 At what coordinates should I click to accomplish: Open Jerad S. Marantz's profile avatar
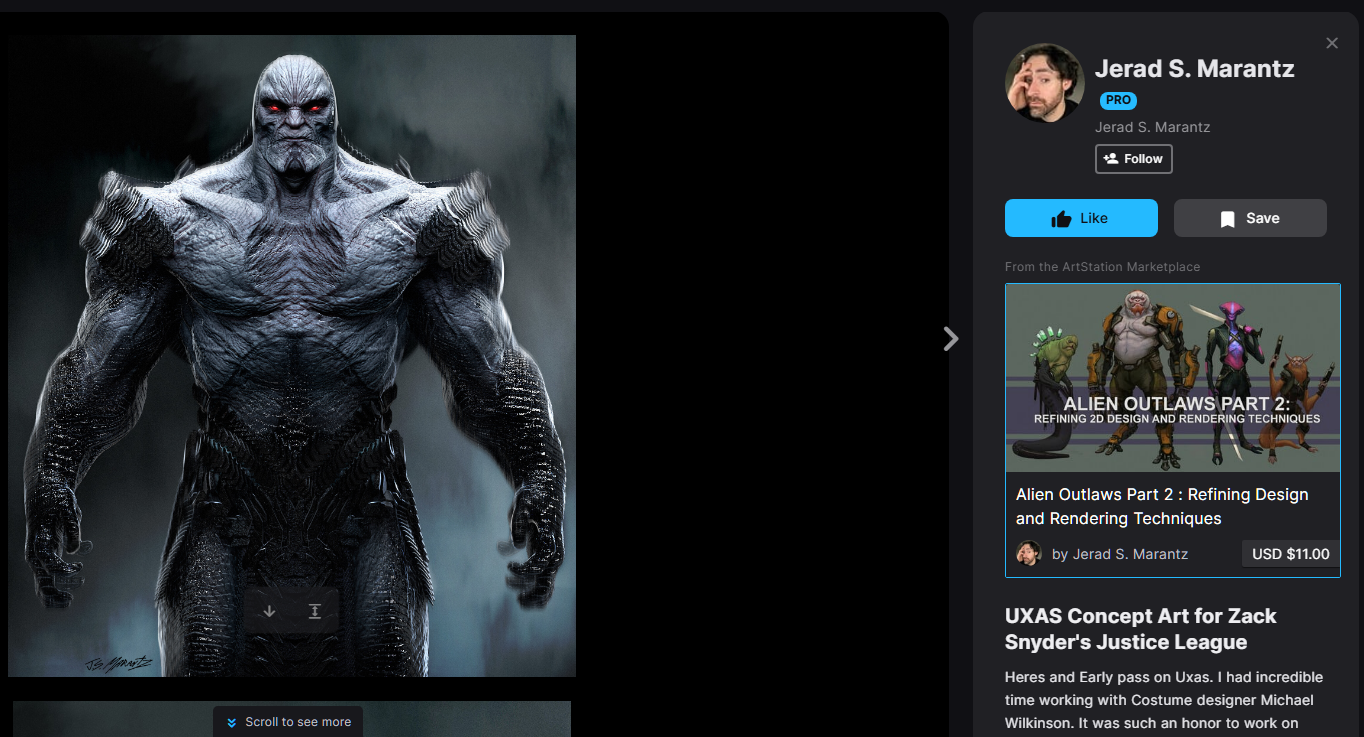click(1045, 83)
